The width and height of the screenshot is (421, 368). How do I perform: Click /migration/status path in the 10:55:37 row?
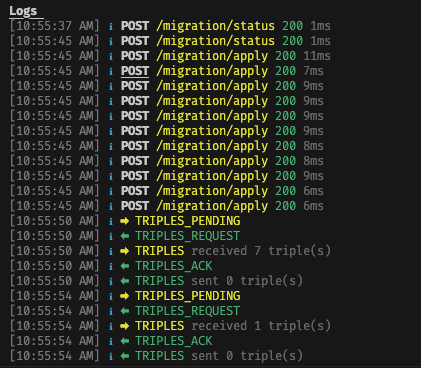(215, 26)
